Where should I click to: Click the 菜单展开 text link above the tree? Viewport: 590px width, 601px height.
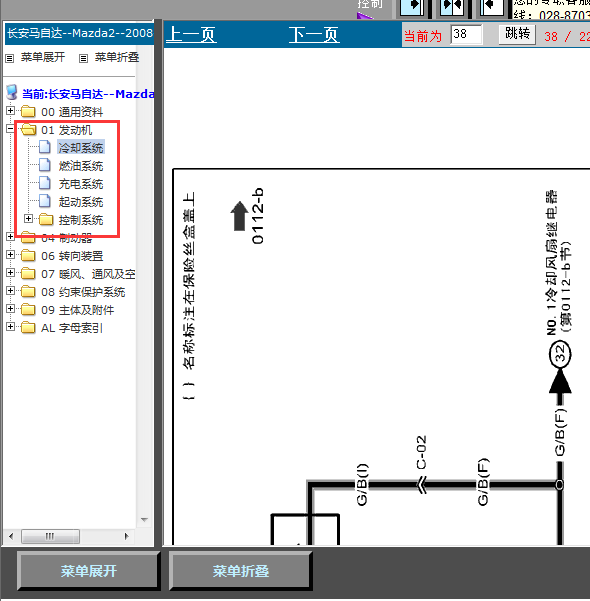tap(43, 57)
